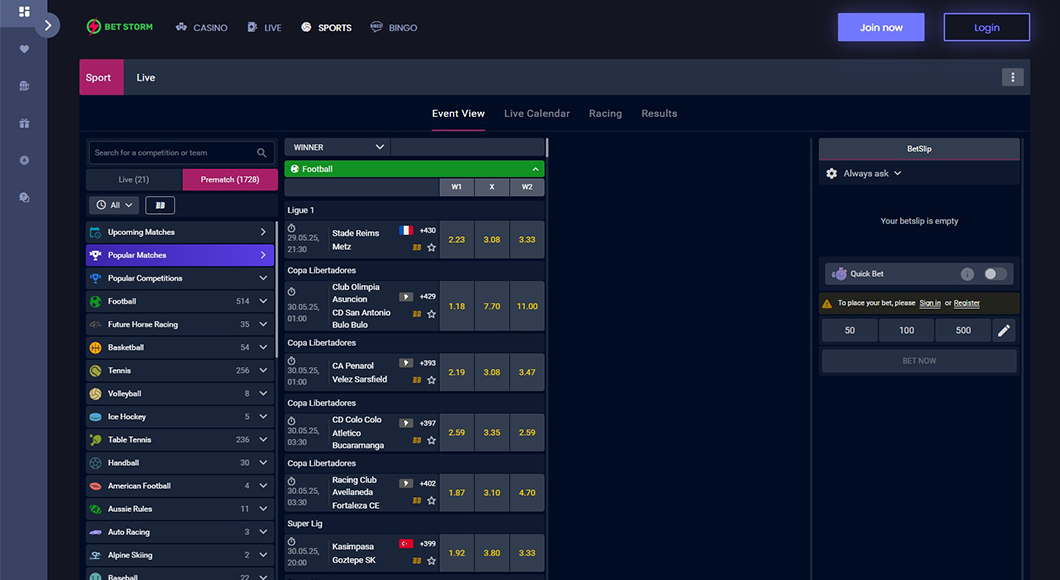
Task: Open BetSlip settings gear icon
Action: point(832,174)
